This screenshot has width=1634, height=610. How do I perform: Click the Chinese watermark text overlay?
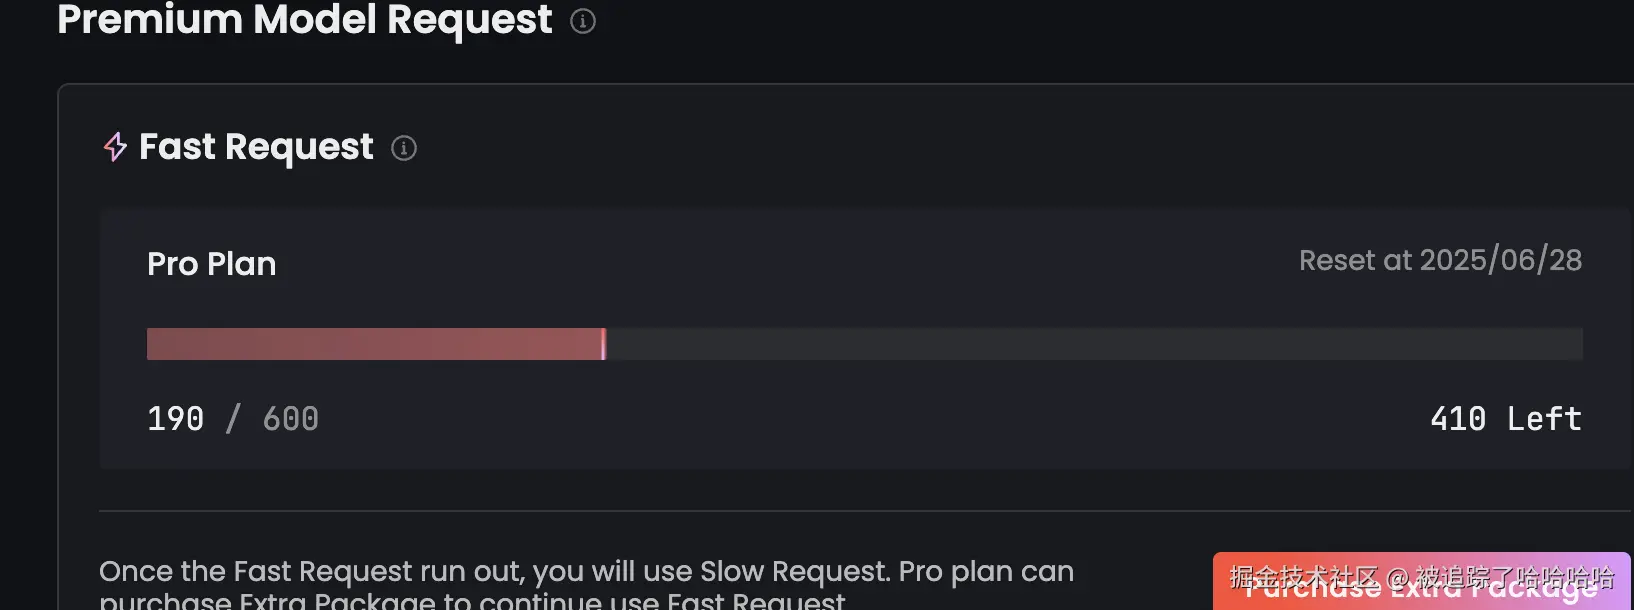(1421, 577)
